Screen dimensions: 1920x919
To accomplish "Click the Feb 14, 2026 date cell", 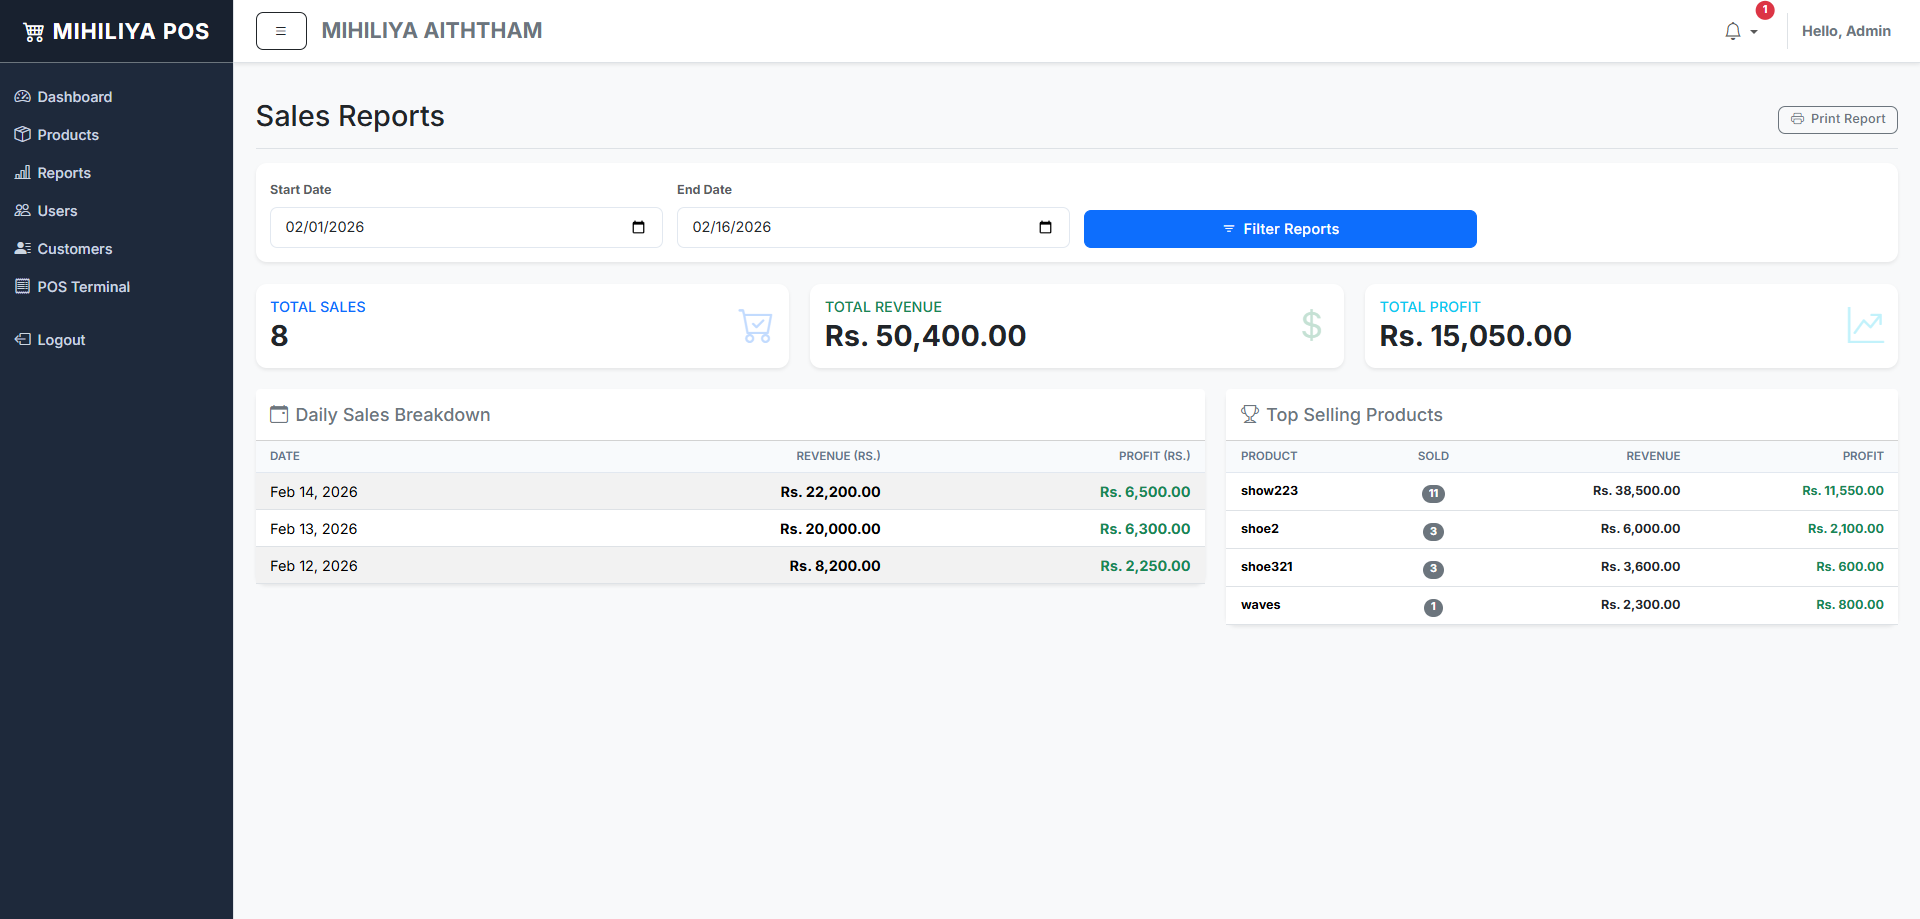I will coord(314,492).
